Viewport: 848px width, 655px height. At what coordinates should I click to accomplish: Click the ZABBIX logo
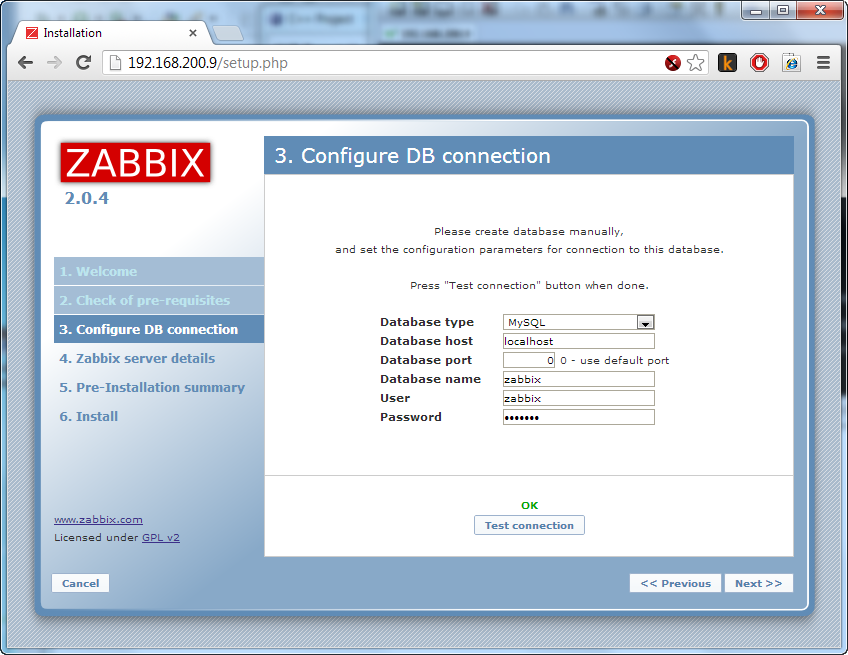pyautogui.click(x=135, y=162)
